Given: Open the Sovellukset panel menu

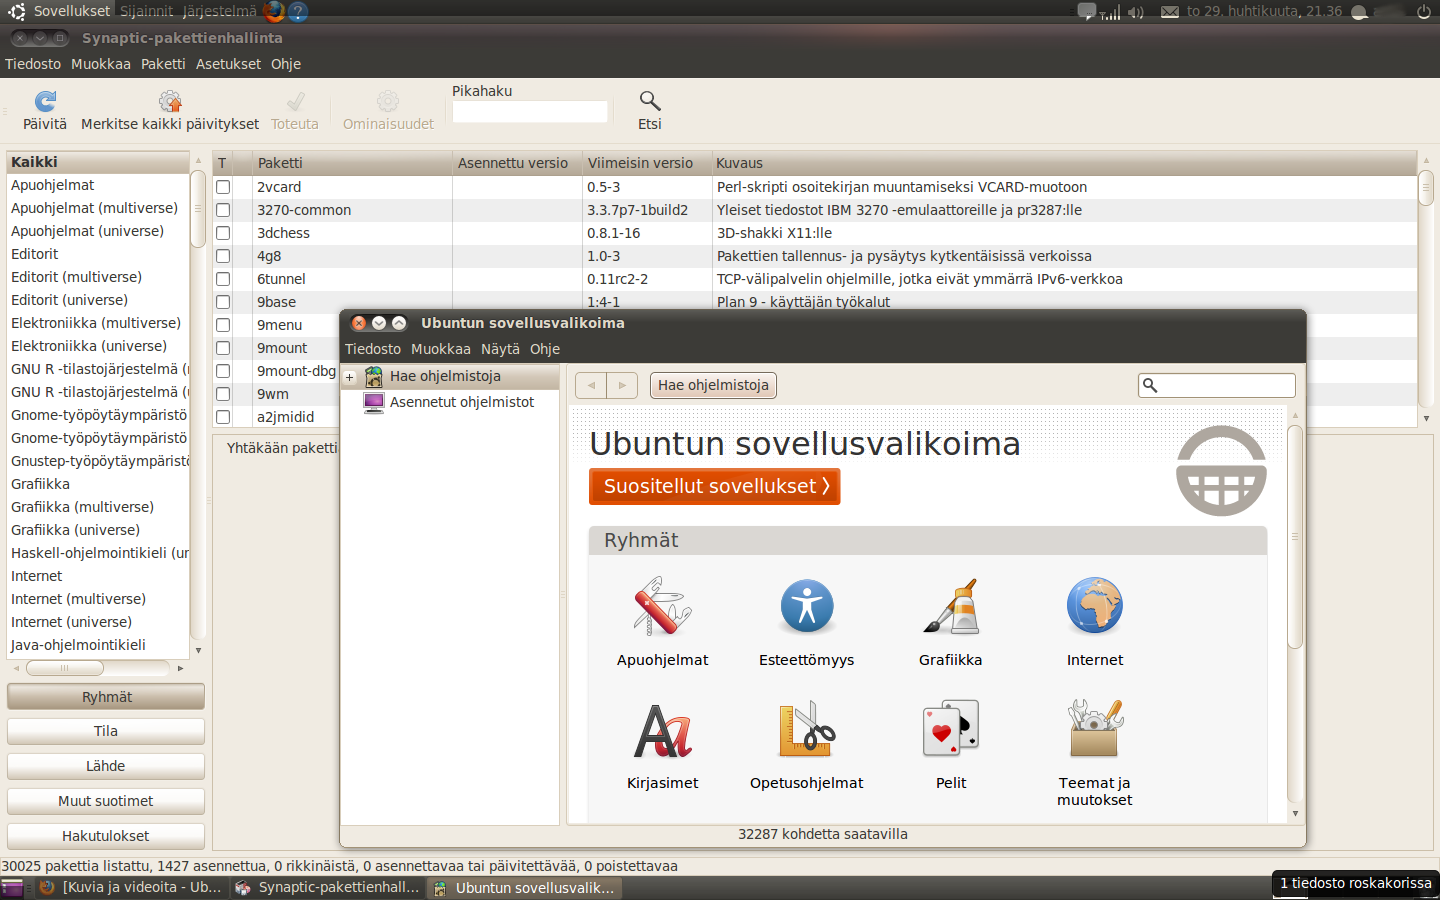Looking at the screenshot, I should click(x=71, y=11).
